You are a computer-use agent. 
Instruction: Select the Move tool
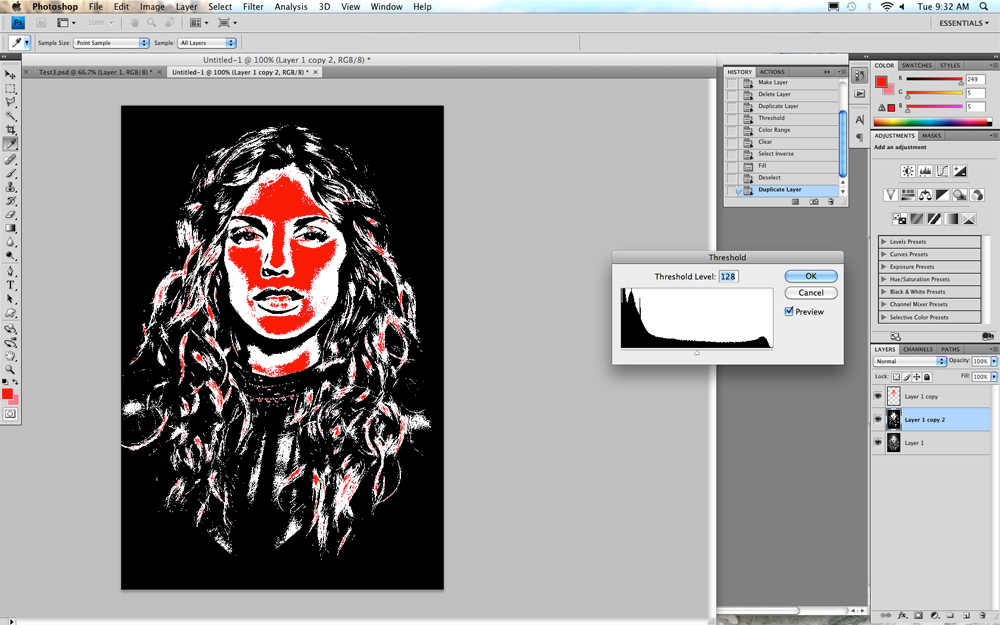10,75
